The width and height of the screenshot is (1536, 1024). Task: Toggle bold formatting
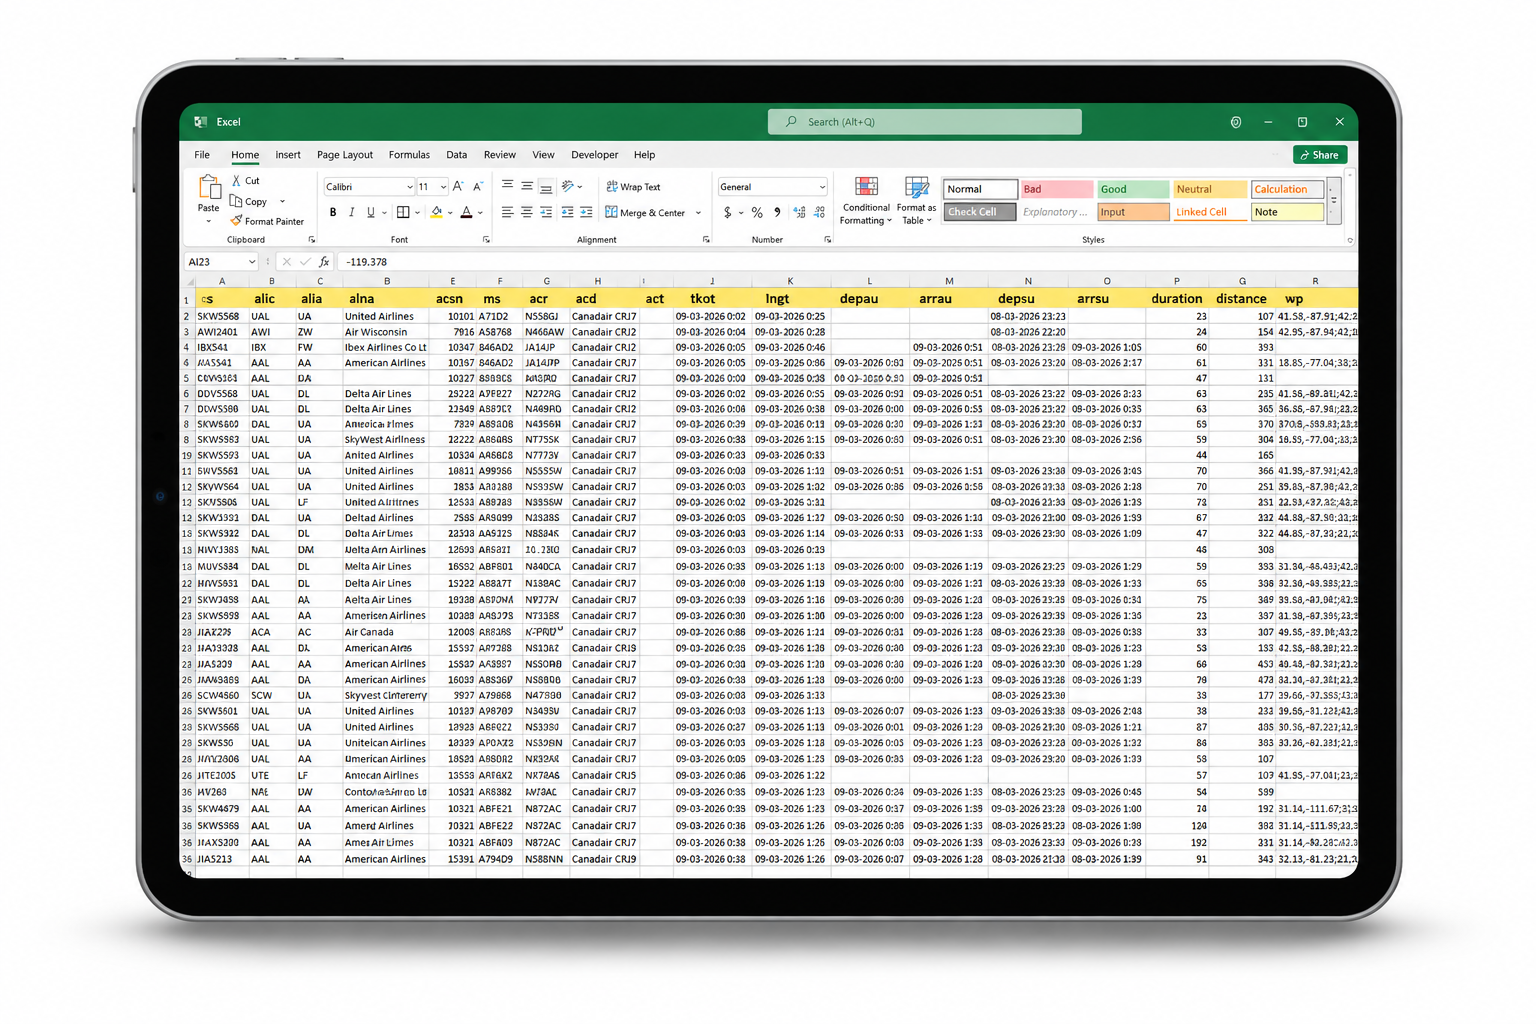click(x=333, y=212)
